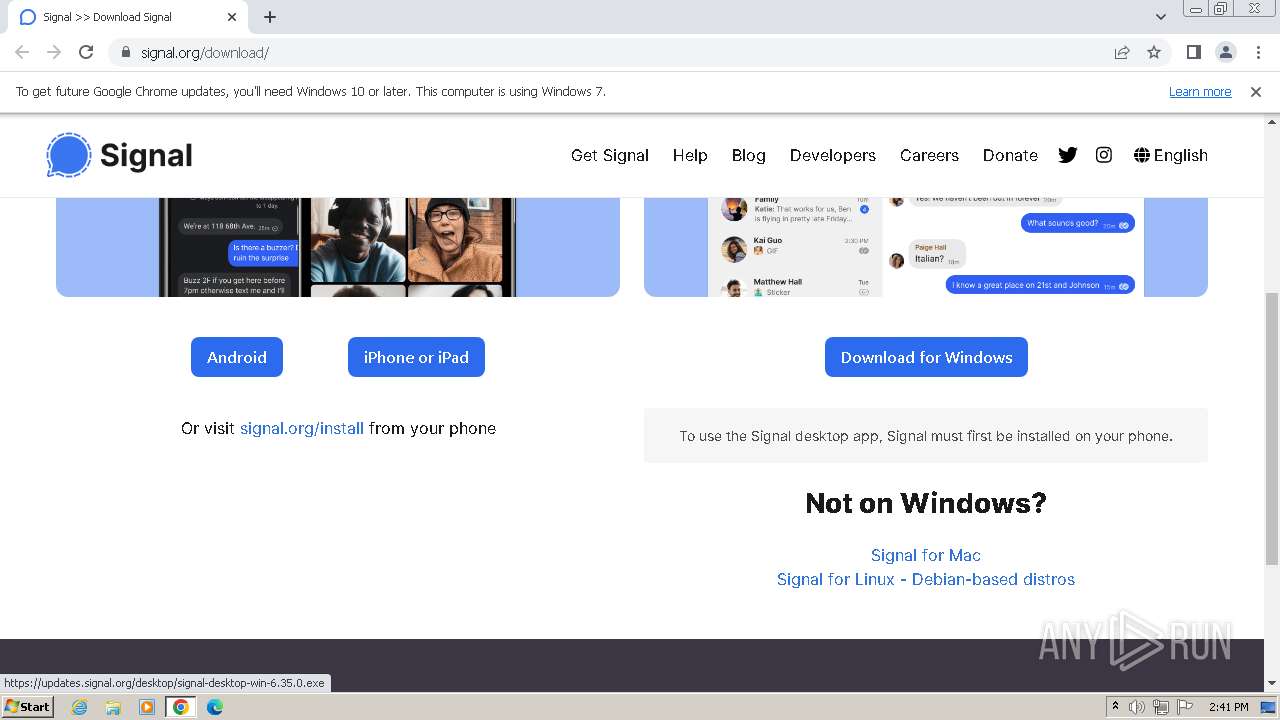Click the Android download button
Image resolution: width=1280 pixels, height=720 pixels.
237,357
